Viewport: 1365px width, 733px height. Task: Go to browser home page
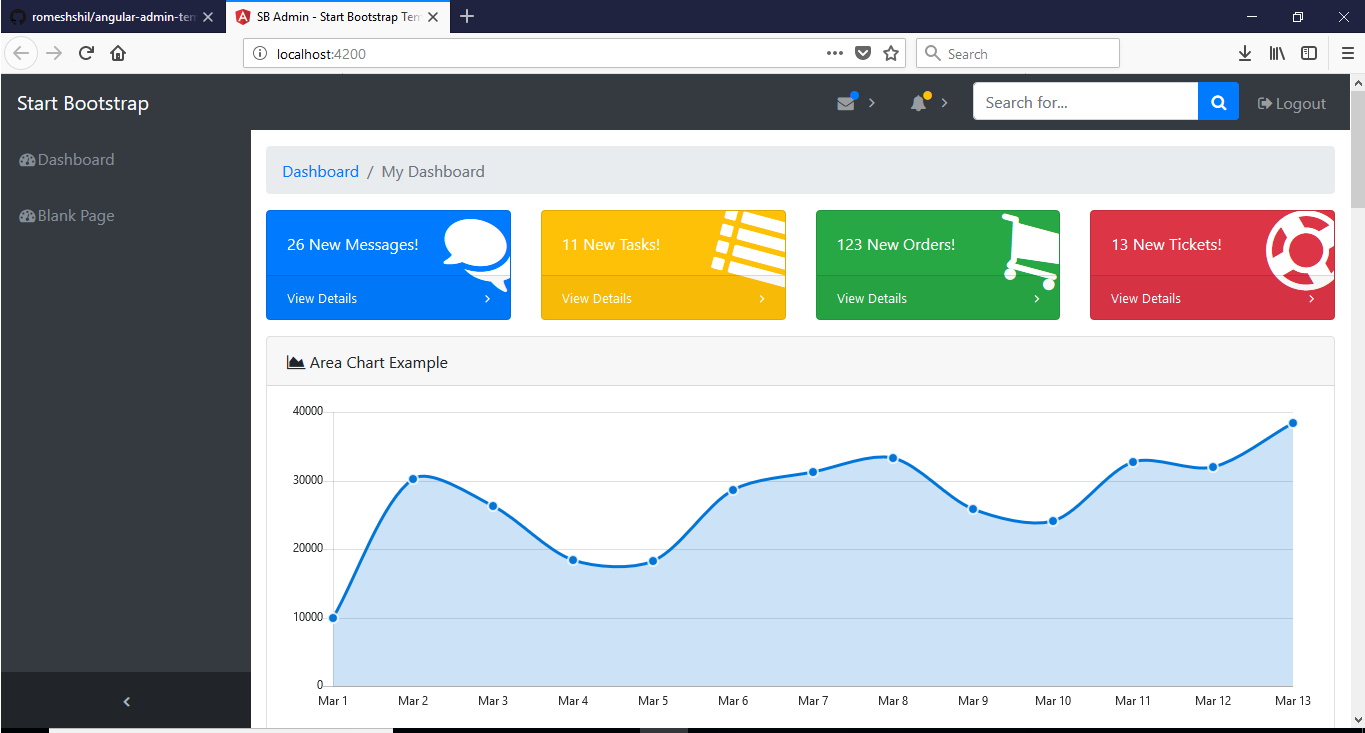click(x=118, y=54)
